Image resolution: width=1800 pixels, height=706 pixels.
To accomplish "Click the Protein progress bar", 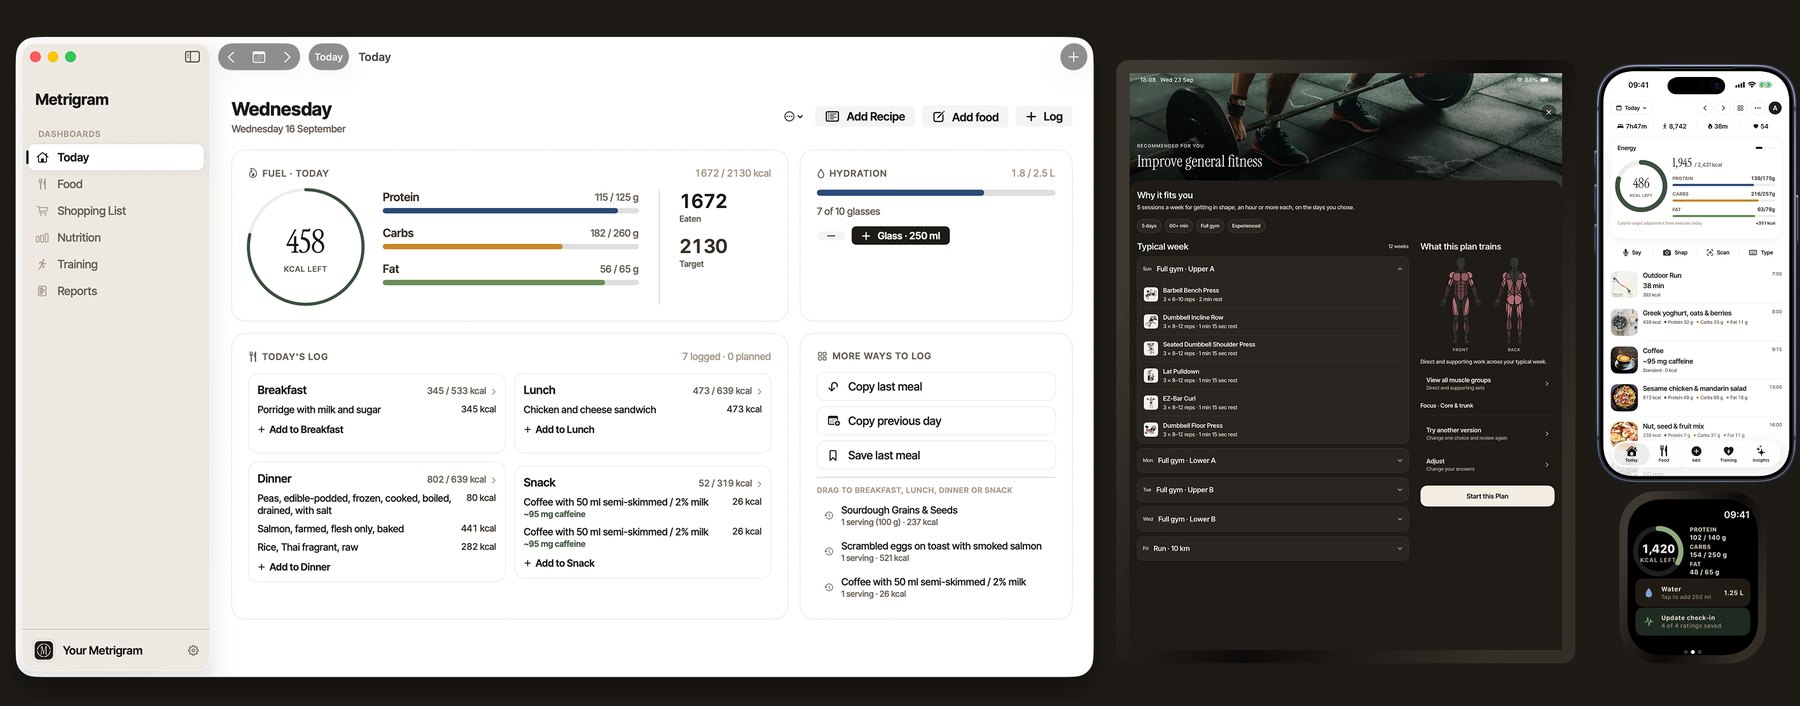I will (511, 211).
